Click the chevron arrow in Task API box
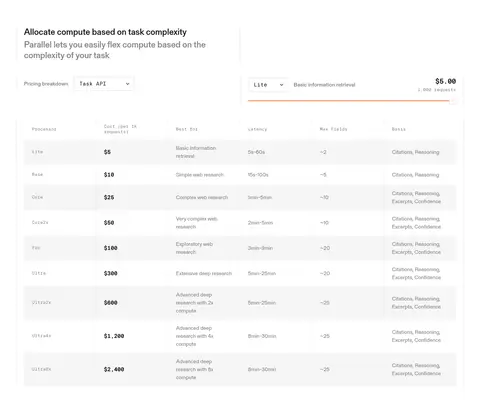Viewport: 480px width, 413px height. [x=127, y=84]
